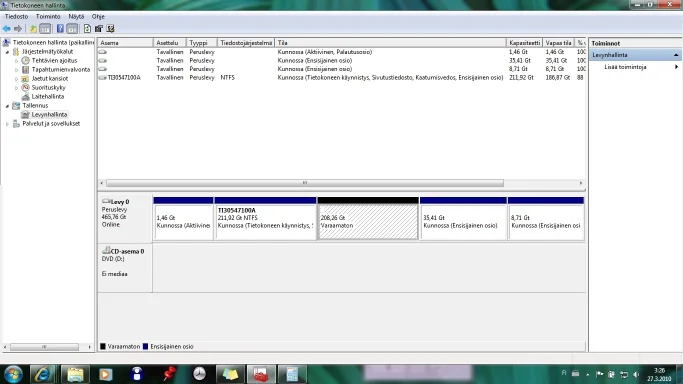Collapse the Järjestelmätyökalut tree node
683x384 pixels.
[x=7, y=52]
